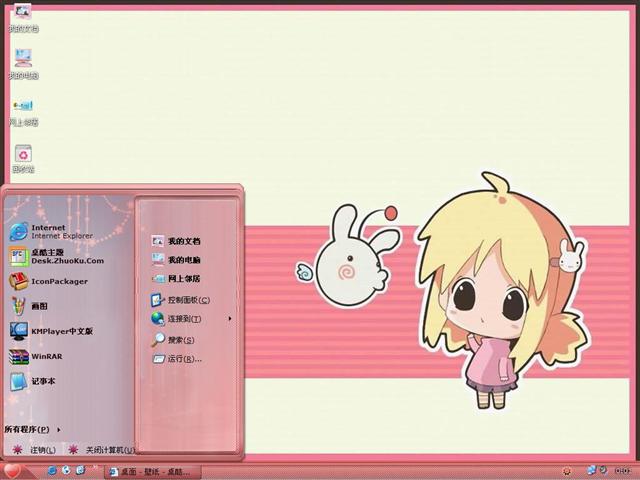The width and height of the screenshot is (640, 480).
Task: Open the 回收站 recycle bin desktop icon
Action: [x=23, y=159]
